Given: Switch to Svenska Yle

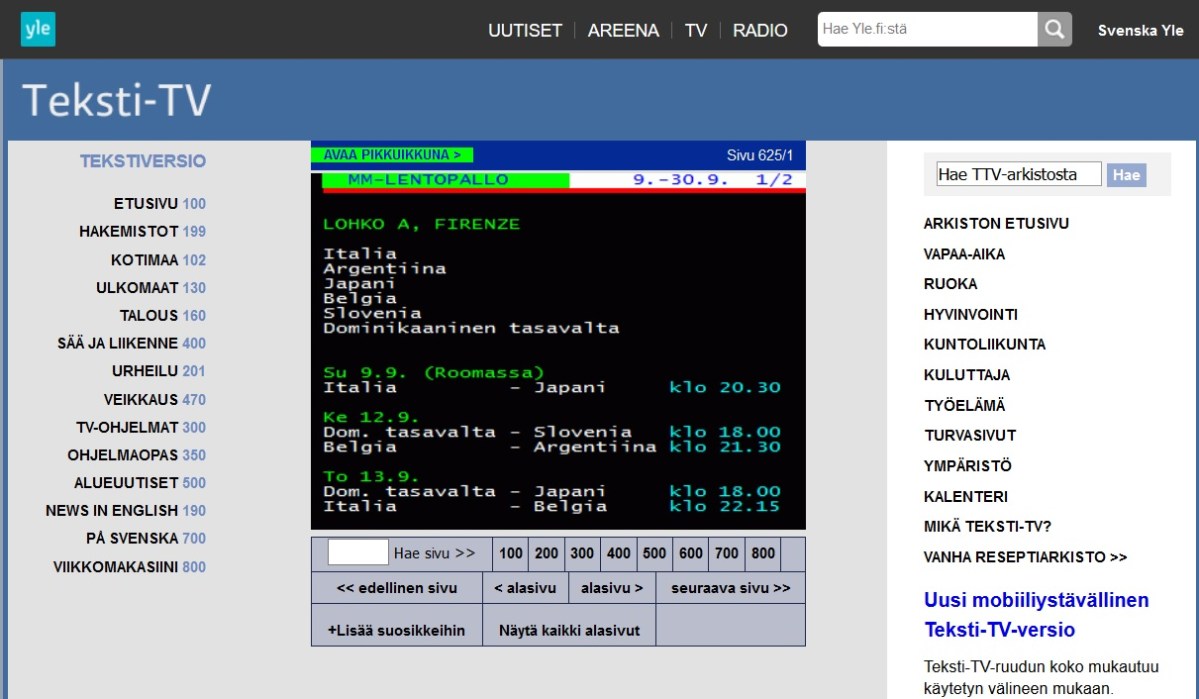Looking at the screenshot, I should 1140,30.
